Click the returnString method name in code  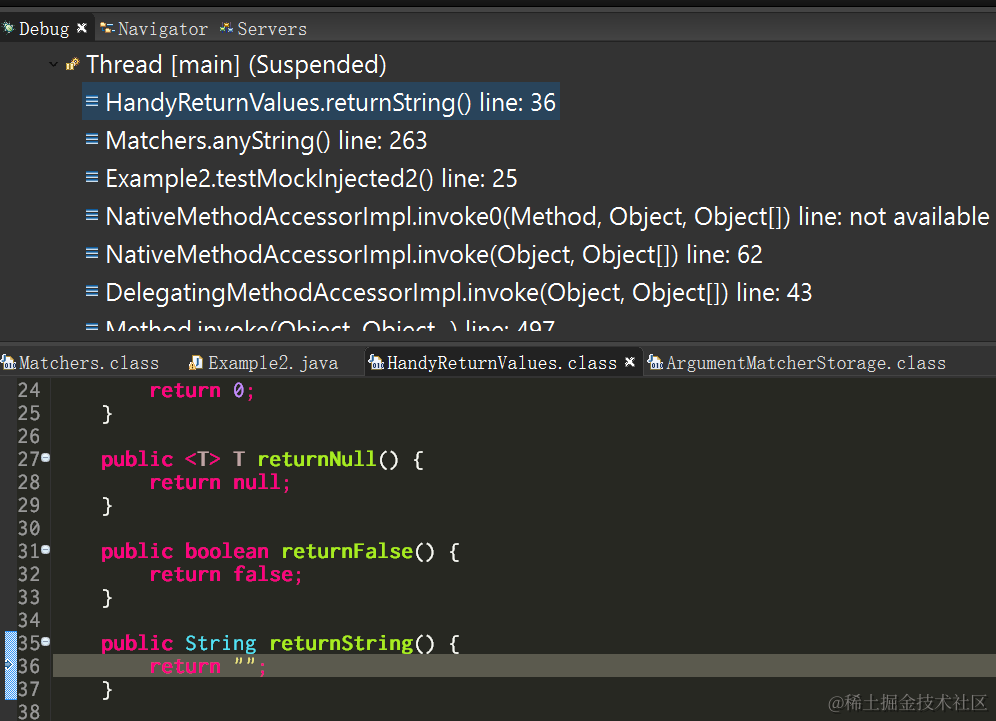tap(341, 643)
